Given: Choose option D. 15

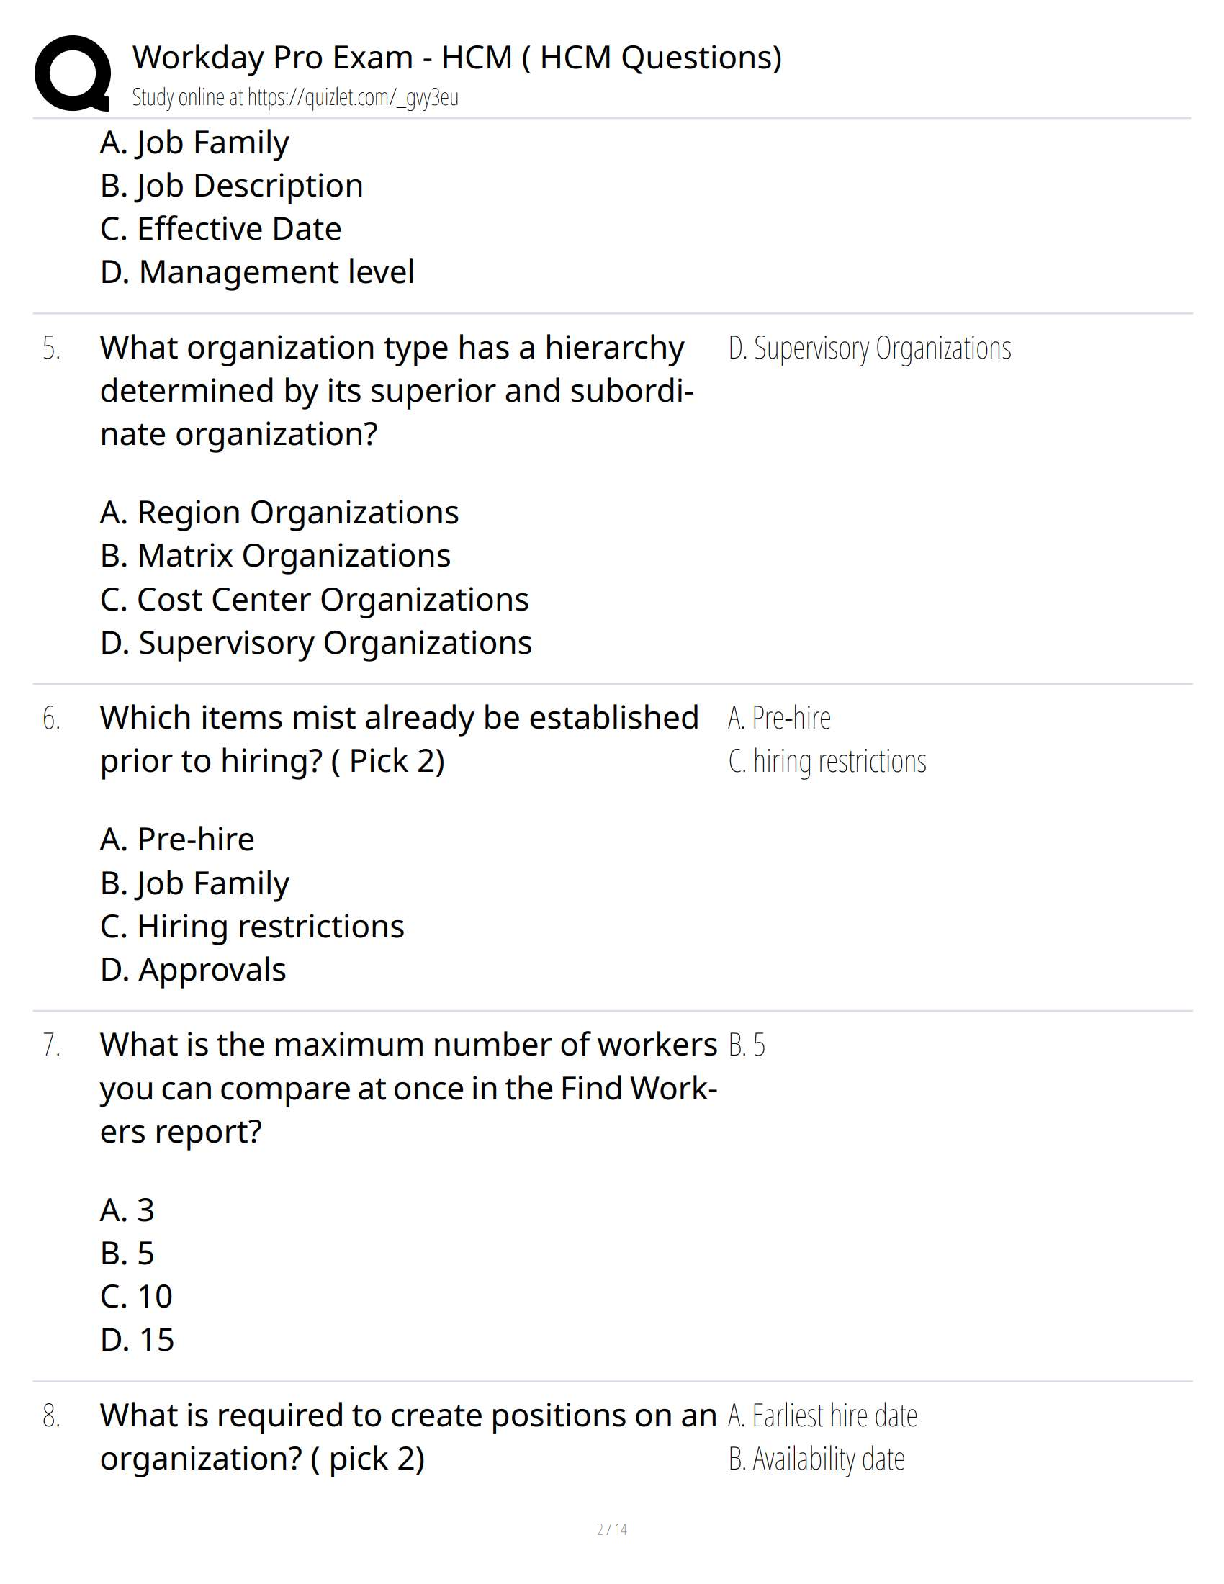Looking at the screenshot, I should 137,1340.
